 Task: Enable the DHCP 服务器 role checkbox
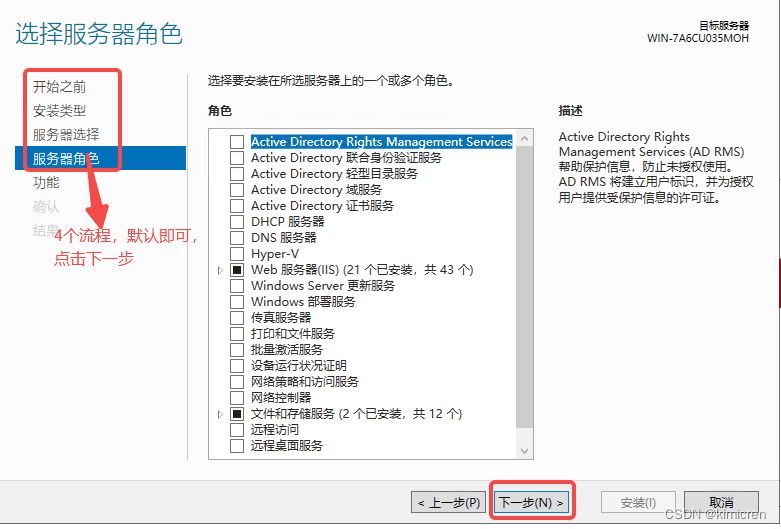click(237, 222)
